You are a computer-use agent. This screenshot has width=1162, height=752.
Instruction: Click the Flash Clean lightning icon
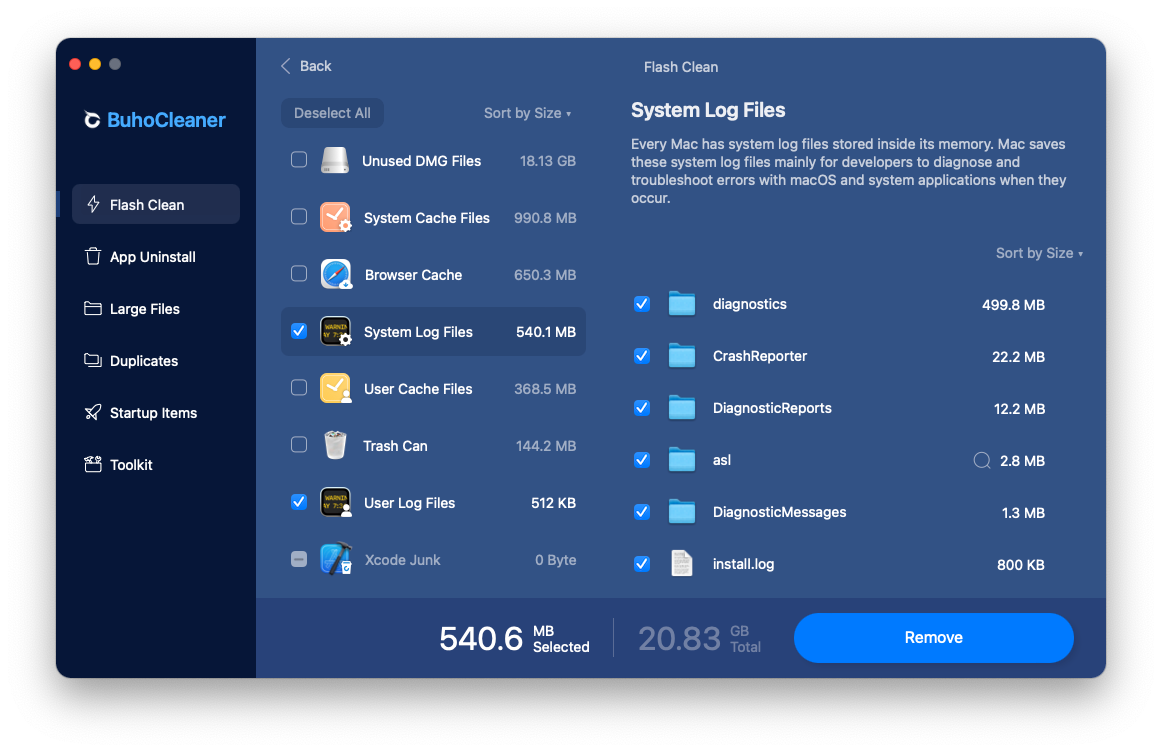point(93,204)
